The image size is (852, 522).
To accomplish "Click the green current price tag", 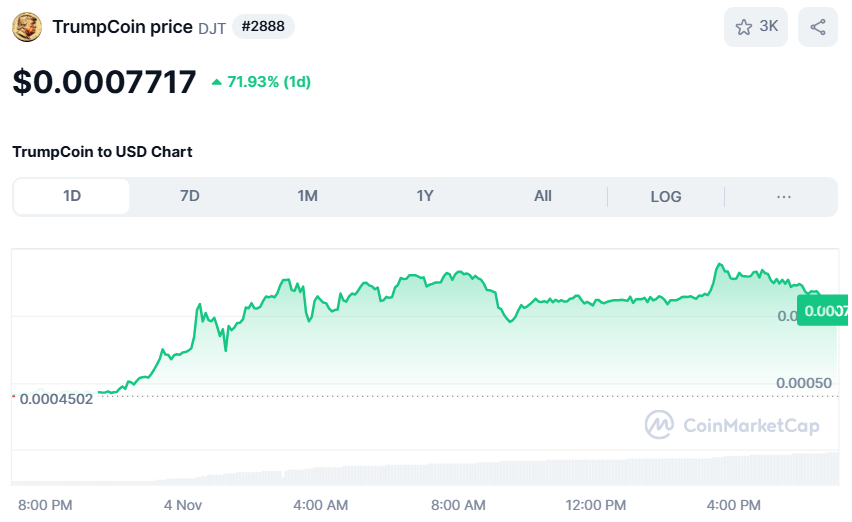I will pyautogui.click(x=823, y=311).
